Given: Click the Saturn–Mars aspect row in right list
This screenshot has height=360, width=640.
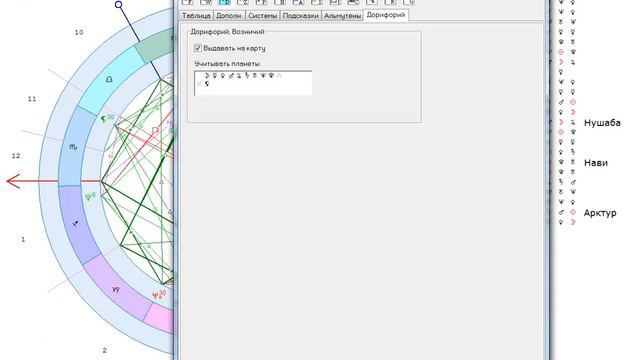Looking at the screenshot, I should pos(567,182).
